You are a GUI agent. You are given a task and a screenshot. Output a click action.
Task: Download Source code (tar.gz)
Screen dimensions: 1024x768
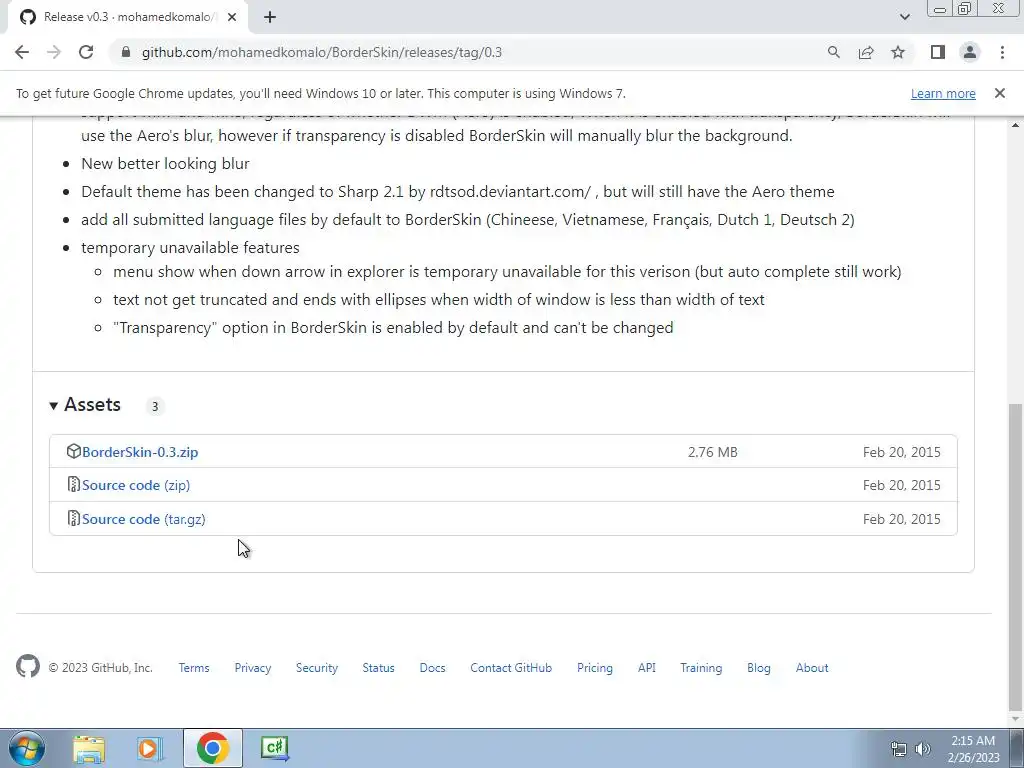(144, 519)
